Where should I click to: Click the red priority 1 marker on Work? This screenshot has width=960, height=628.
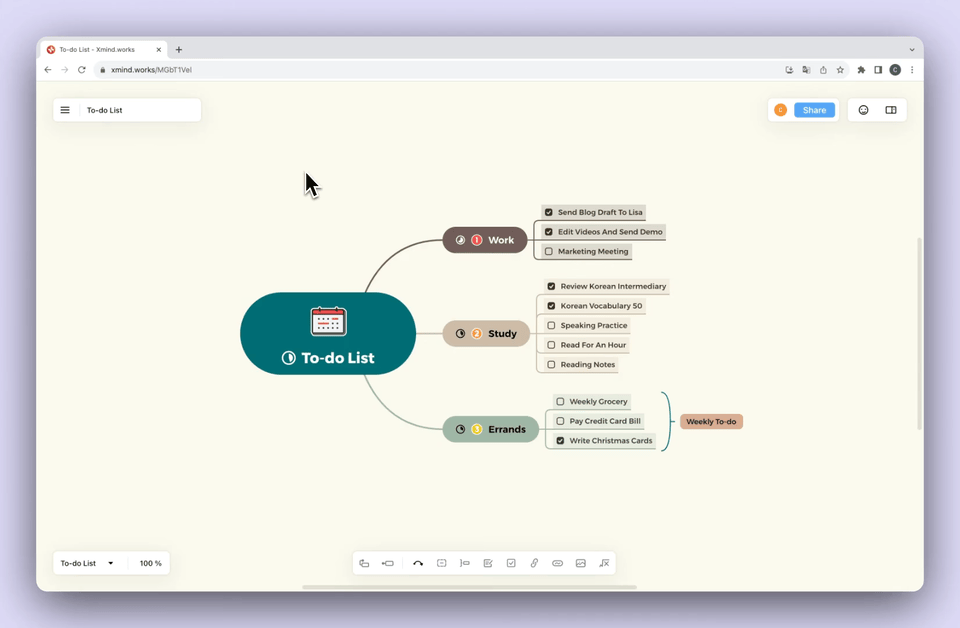pos(476,240)
